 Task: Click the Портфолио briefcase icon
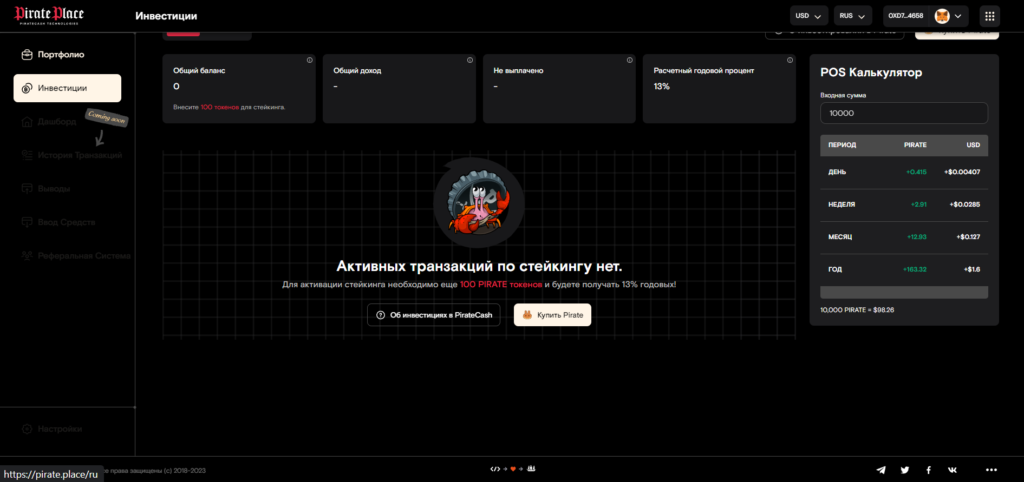point(27,54)
